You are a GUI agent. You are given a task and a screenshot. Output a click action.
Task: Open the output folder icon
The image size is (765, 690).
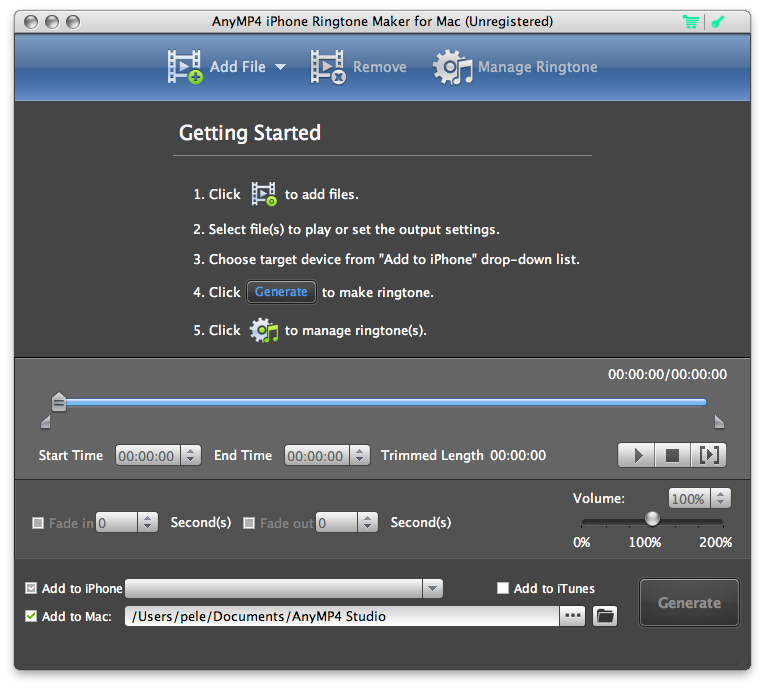coord(605,616)
